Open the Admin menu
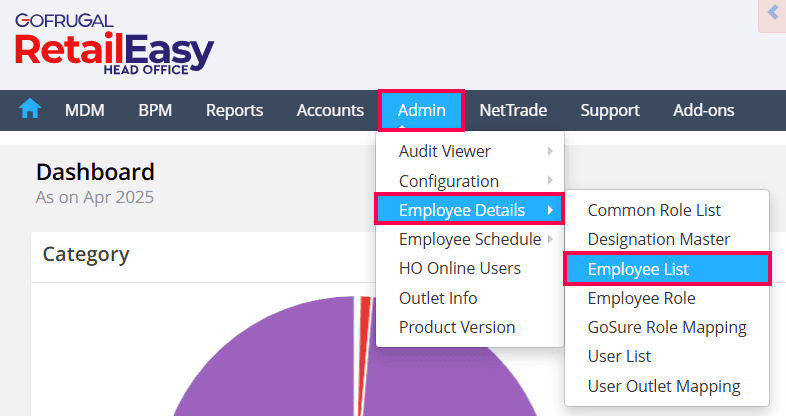 click(421, 110)
